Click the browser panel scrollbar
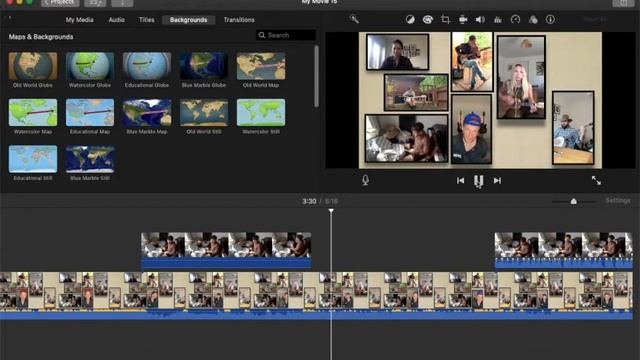Screen dimensions: 640x360 point(316,77)
